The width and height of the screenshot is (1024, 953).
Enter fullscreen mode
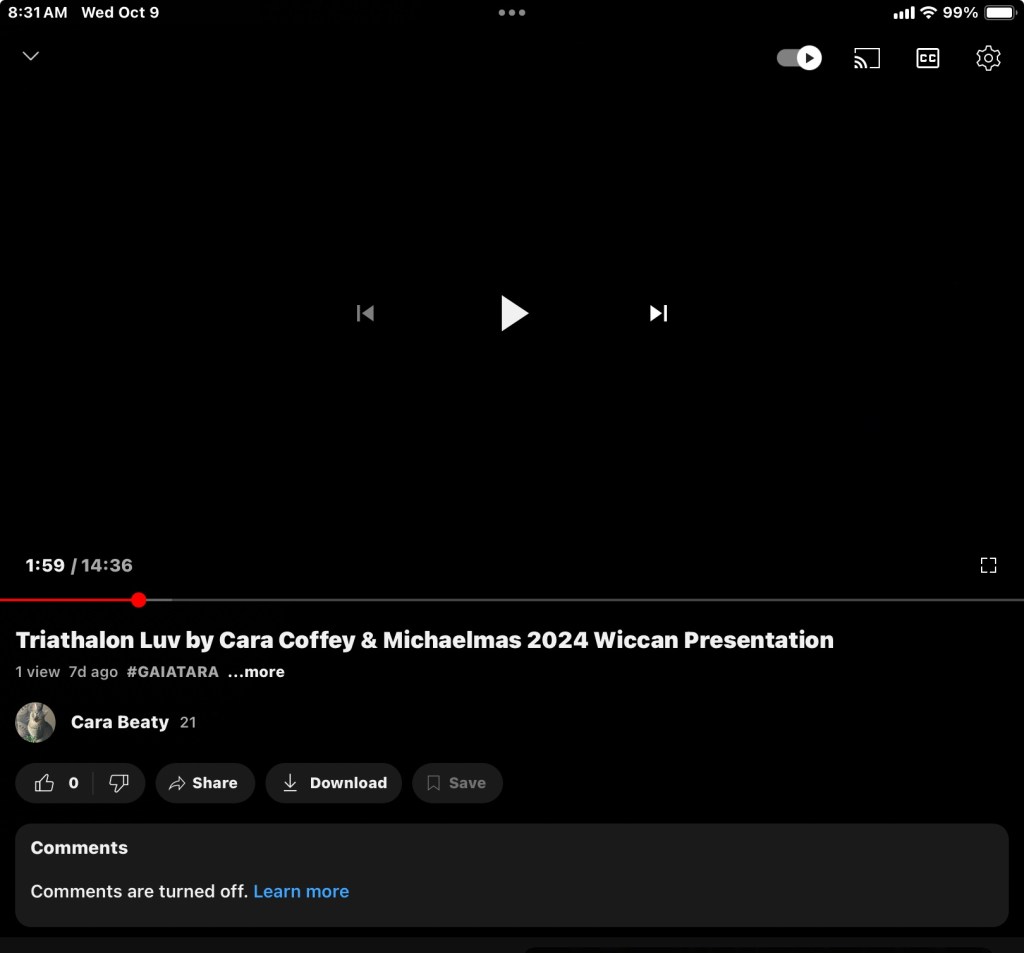click(x=988, y=565)
